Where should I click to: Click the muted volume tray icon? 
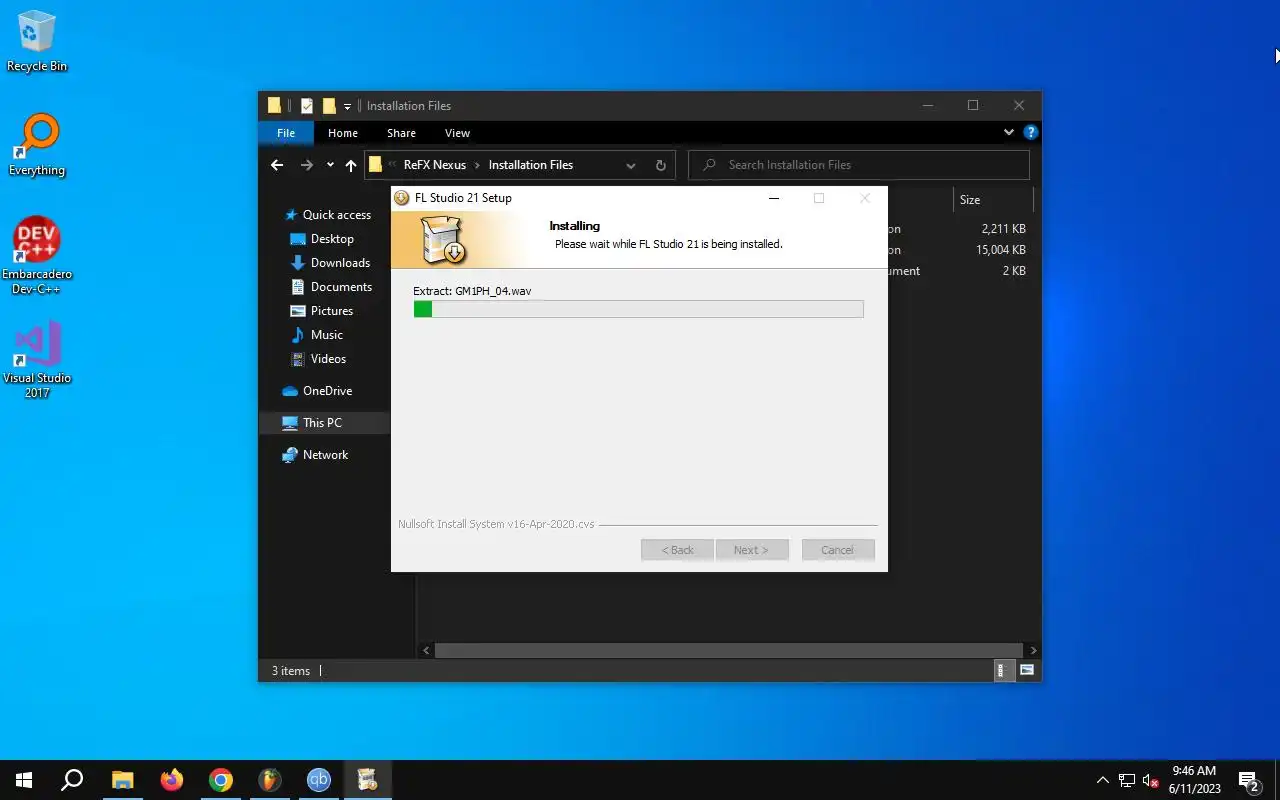(1151, 780)
